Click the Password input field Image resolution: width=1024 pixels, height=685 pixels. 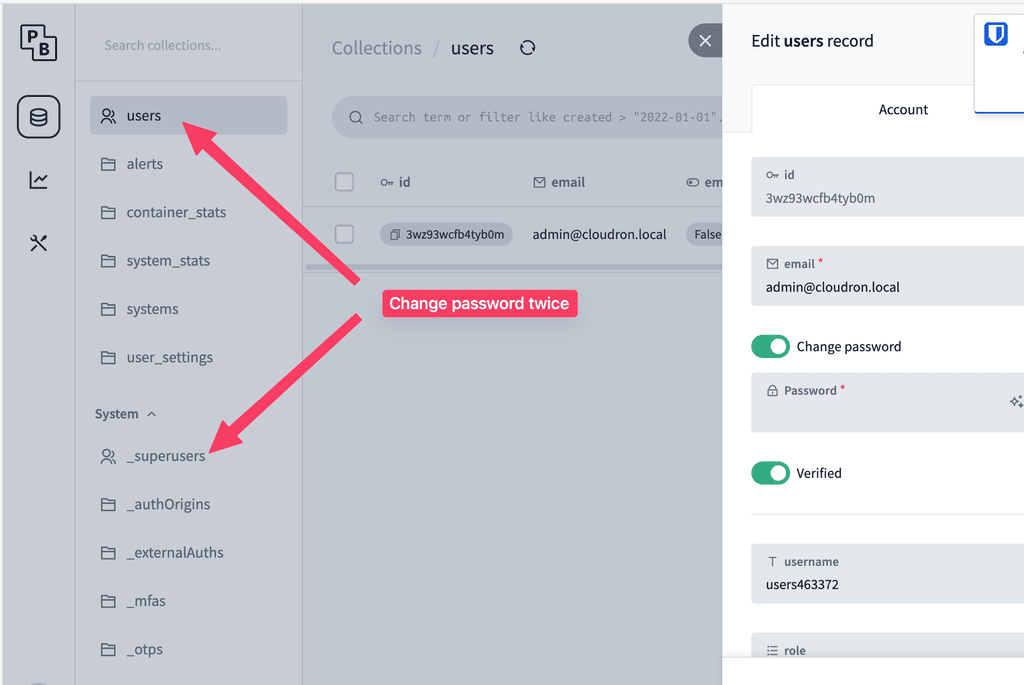(880, 412)
